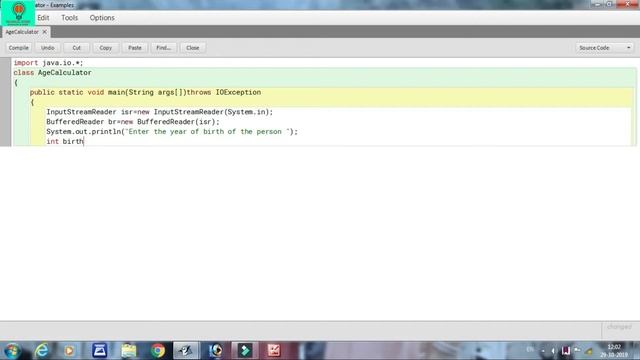Open the media player taskbar icon
640x360 pixels.
click(69, 351)
